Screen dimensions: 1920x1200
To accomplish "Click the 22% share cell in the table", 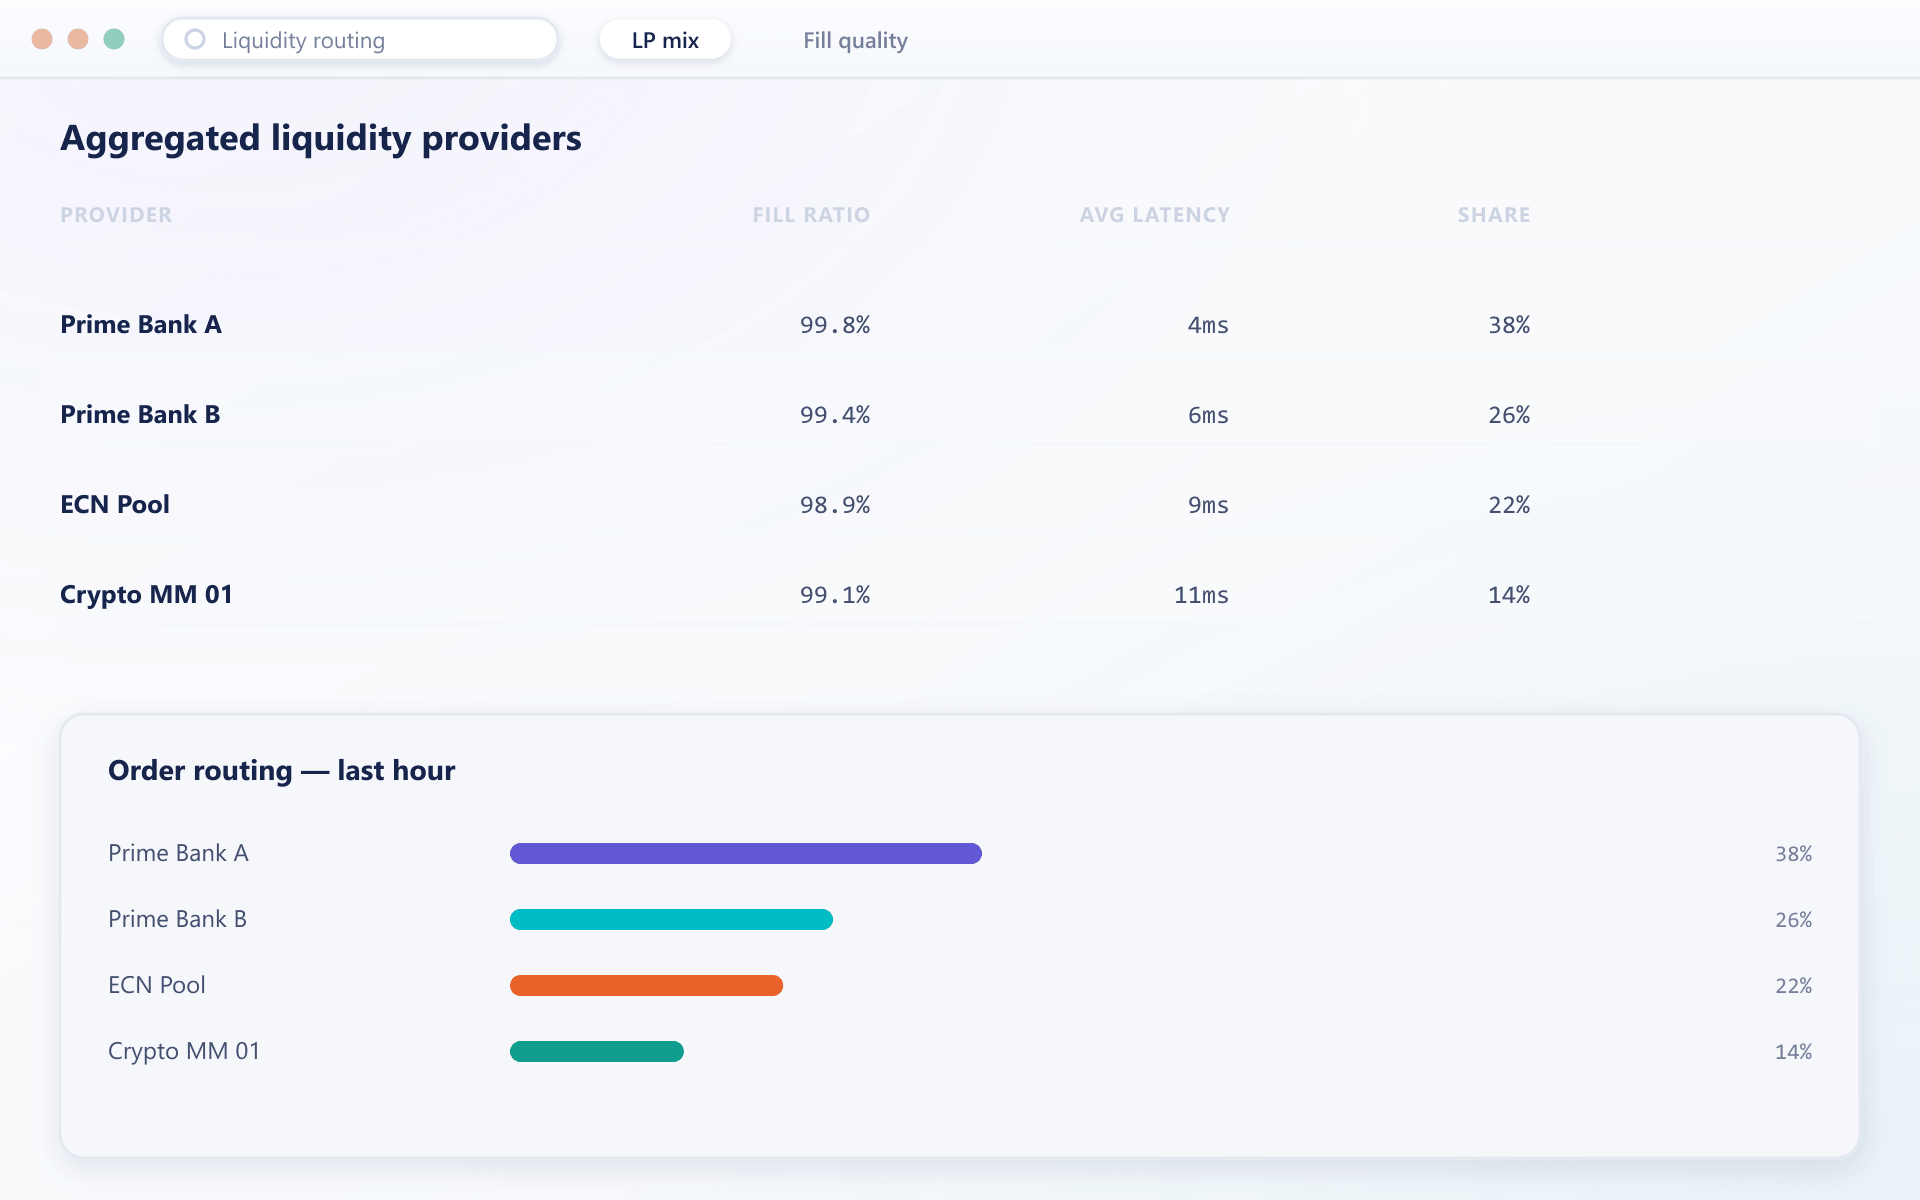I will pyautogui.click(x=1509, y=505).
